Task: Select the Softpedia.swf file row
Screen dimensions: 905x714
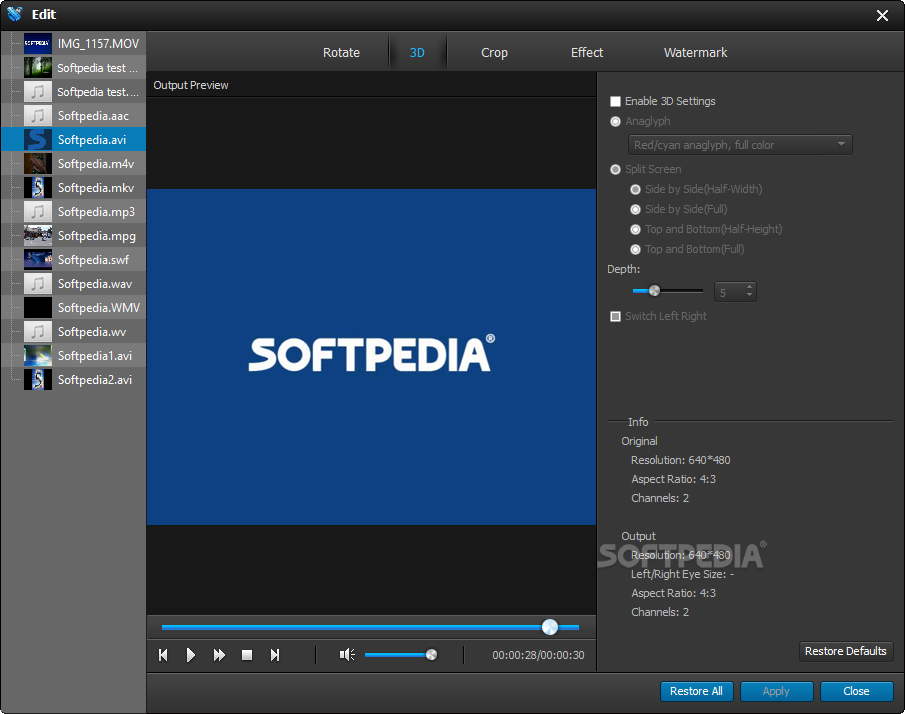Action: 73,260
